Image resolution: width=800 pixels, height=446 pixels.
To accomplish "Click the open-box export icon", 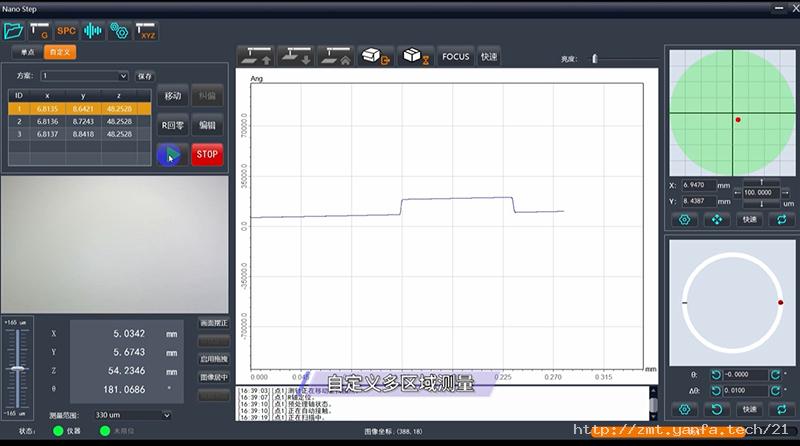I will (x=376, y=56).
